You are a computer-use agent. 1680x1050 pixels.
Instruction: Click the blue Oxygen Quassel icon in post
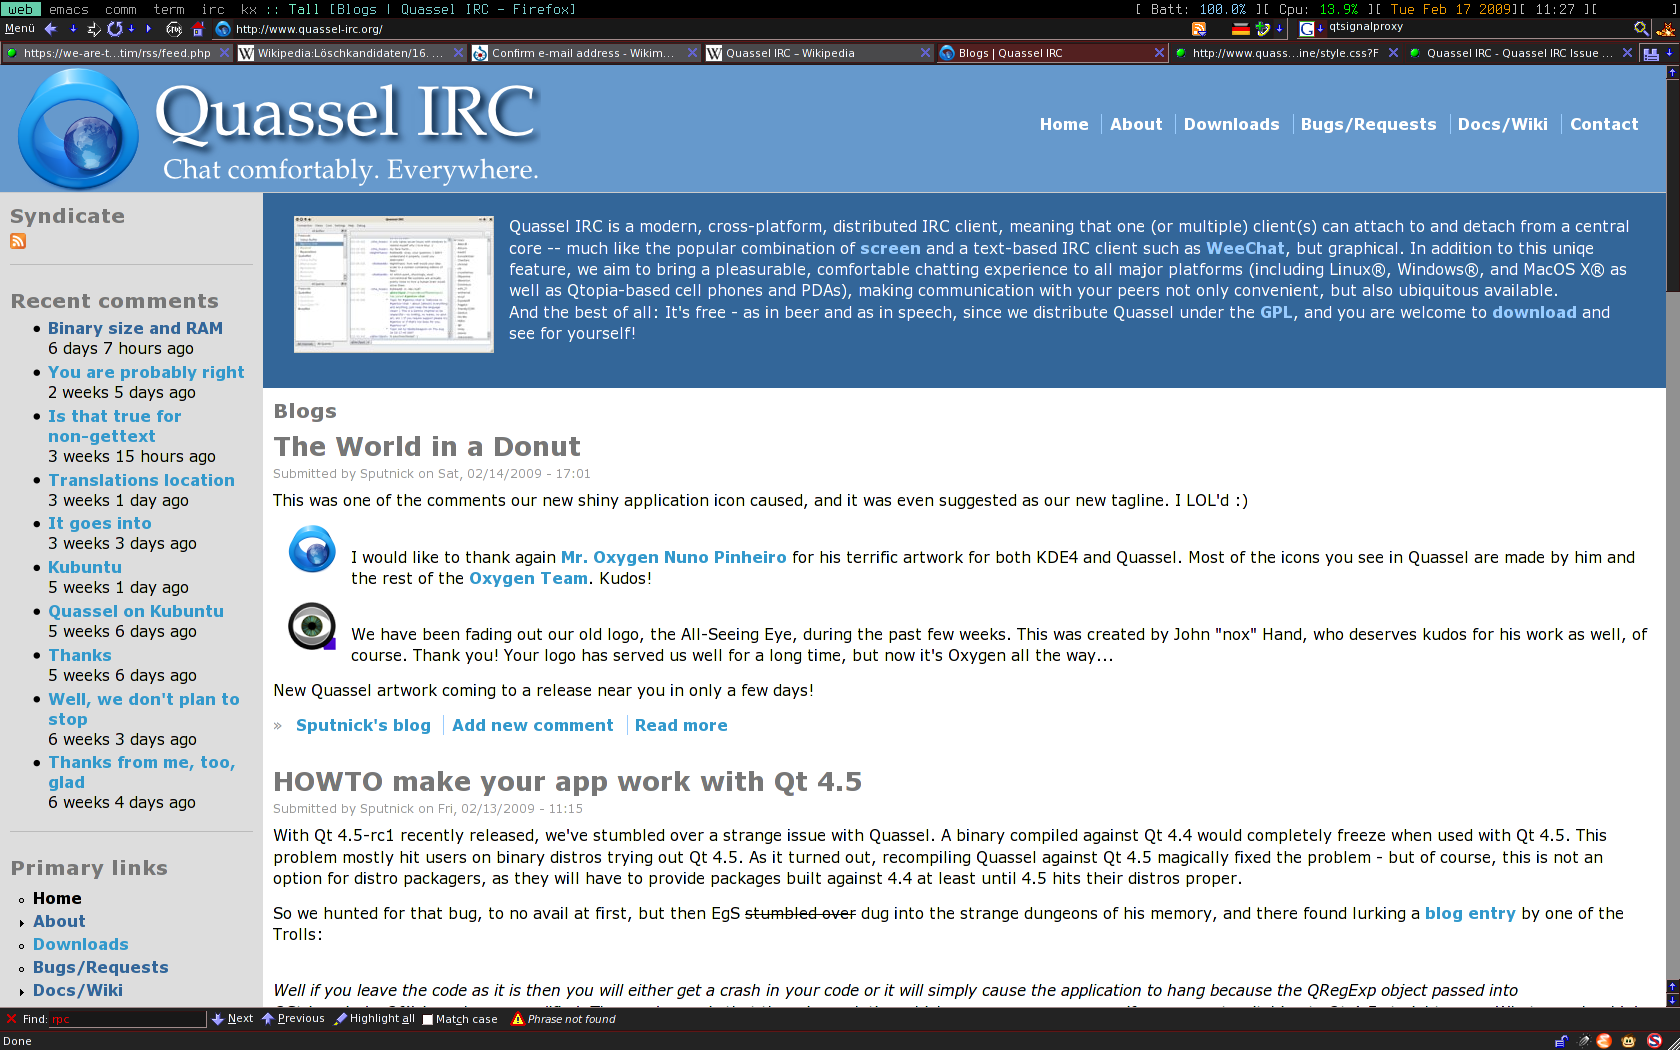click(x=312, y=549)
